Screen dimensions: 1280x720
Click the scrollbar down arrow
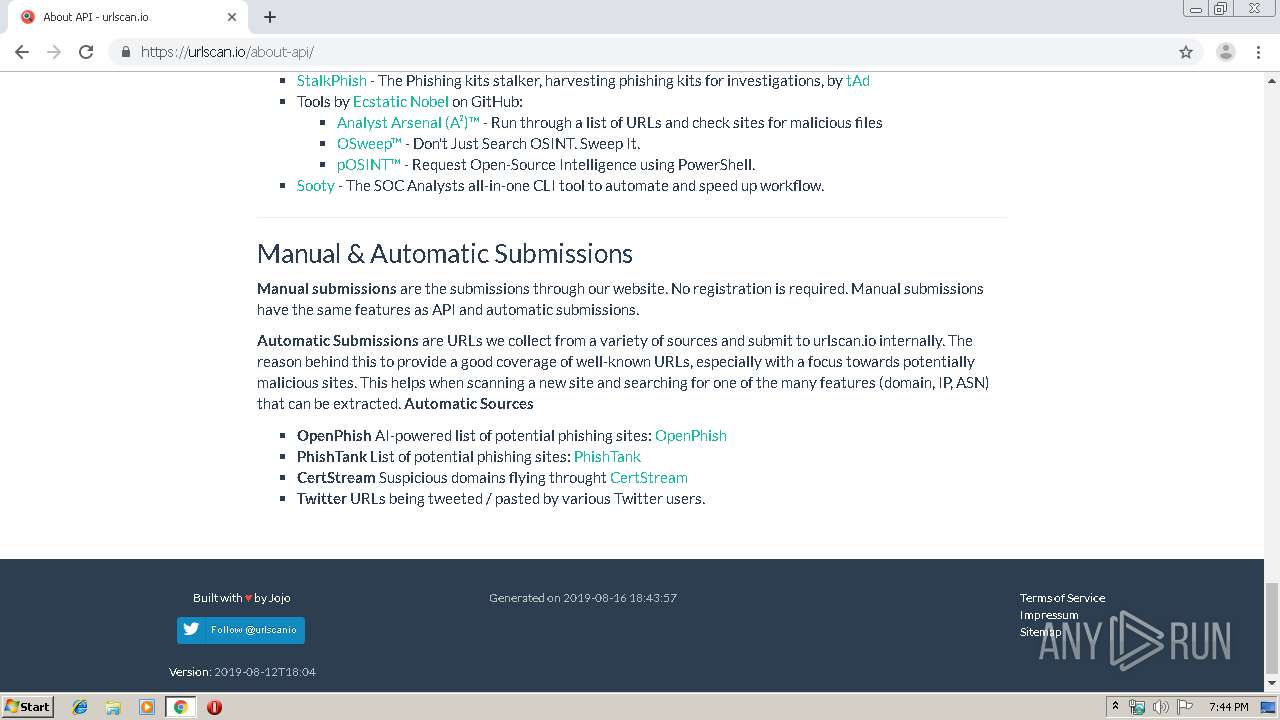coord(1272,684)
